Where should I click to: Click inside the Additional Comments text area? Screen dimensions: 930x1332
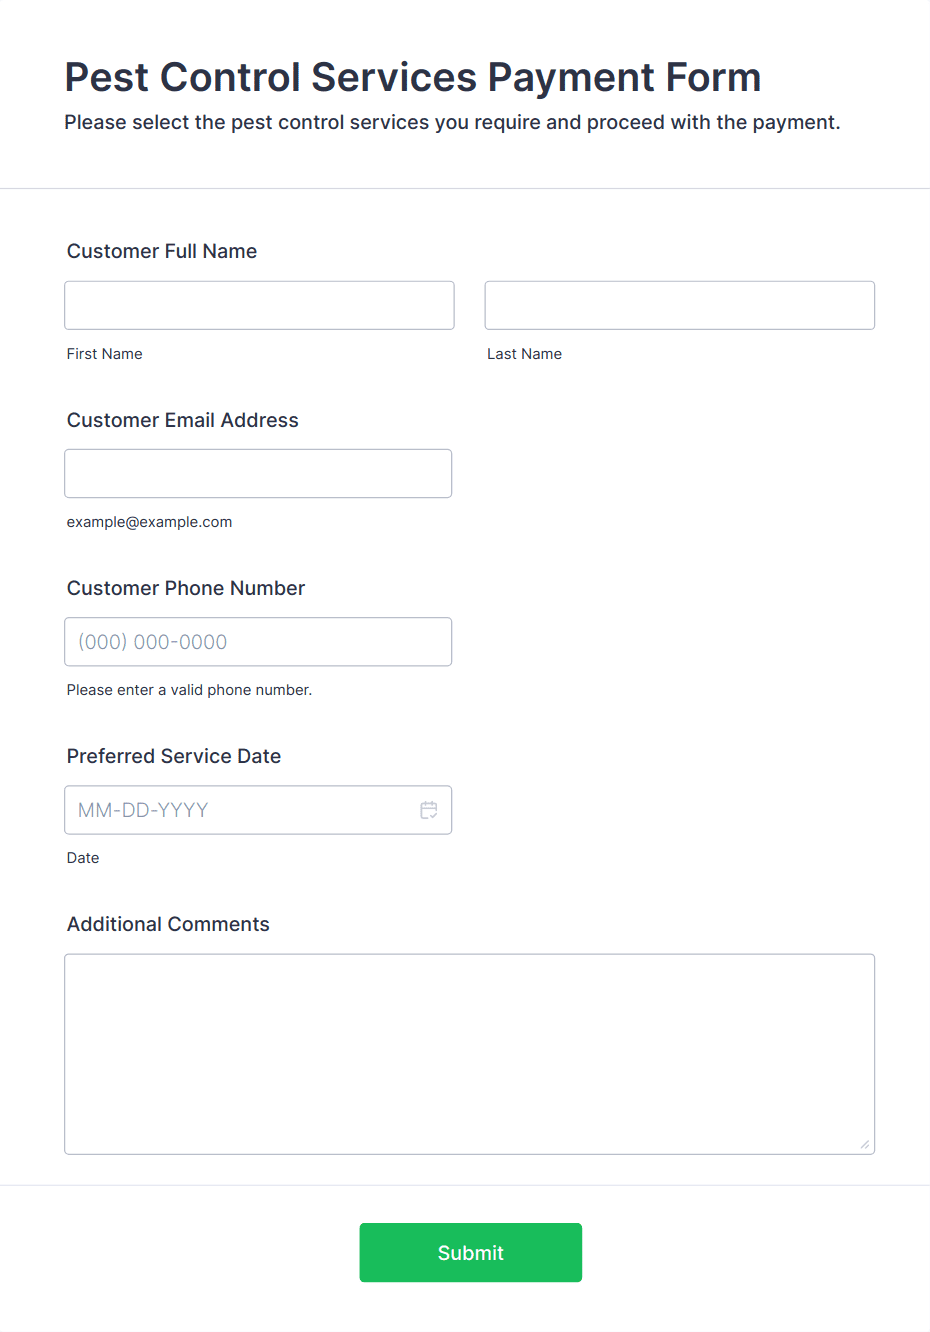pyautogui.click(x=470, y=1054)
